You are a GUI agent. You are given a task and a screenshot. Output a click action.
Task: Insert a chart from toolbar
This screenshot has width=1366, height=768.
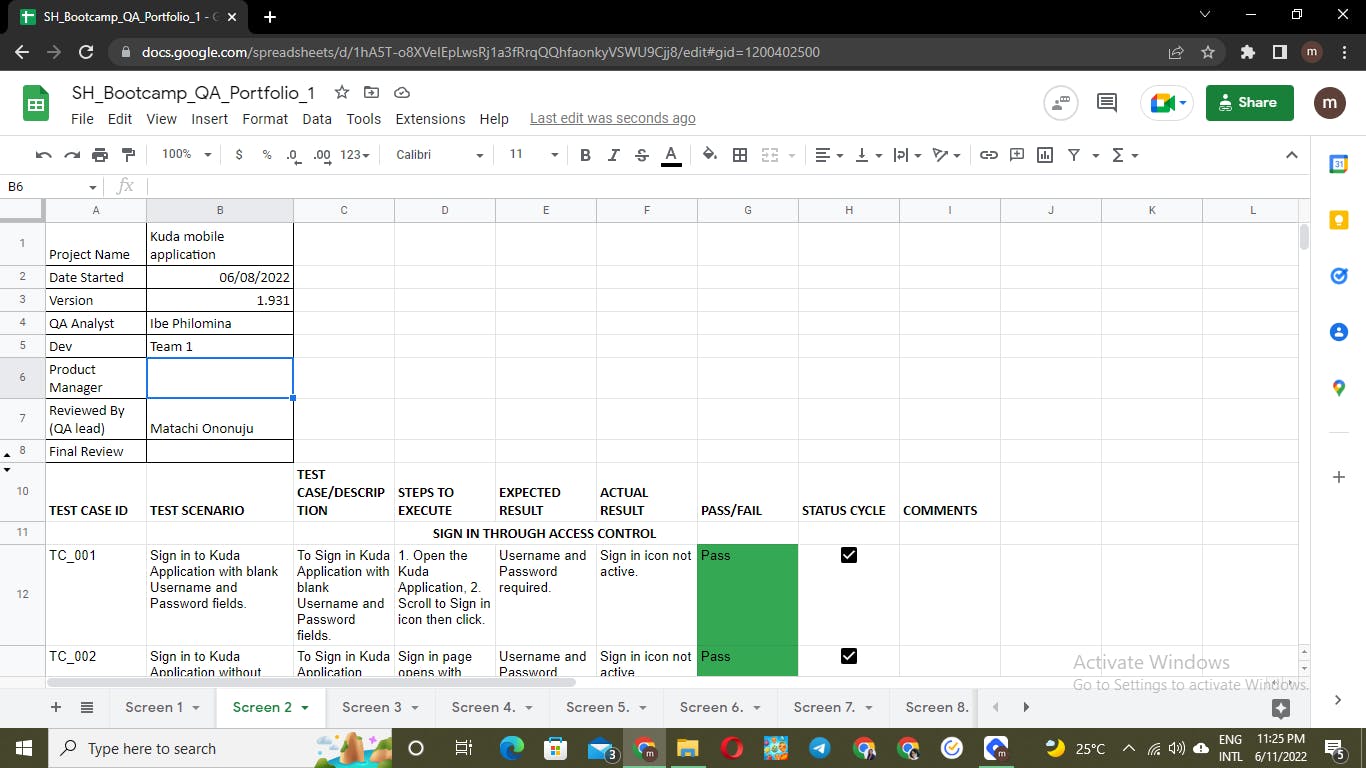(x=1045, y=155)
